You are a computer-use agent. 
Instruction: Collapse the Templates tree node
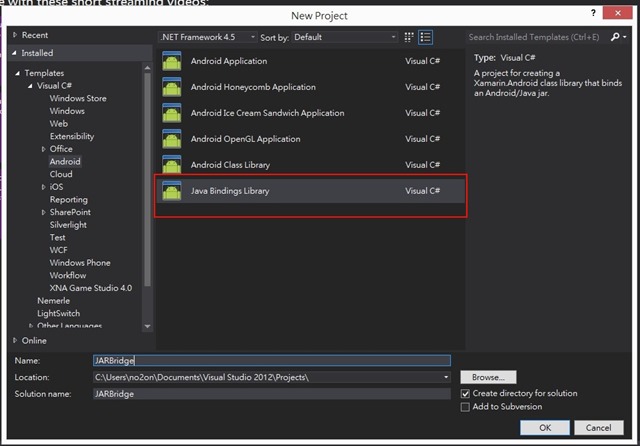click(x=18, y=73)
